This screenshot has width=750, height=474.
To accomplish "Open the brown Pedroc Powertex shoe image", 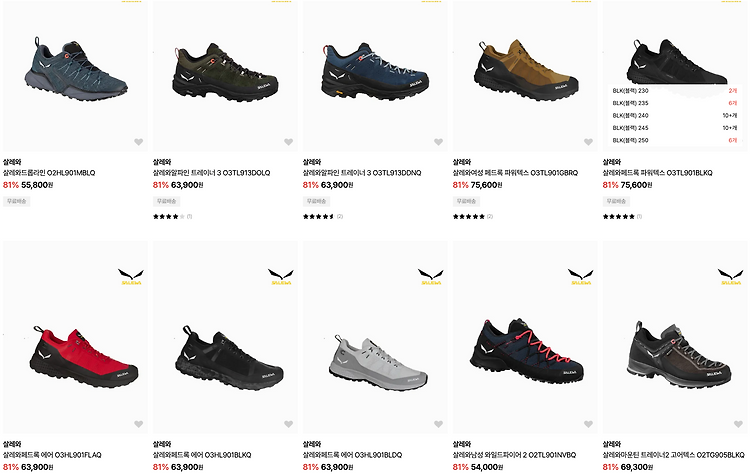I will [526, 71].
